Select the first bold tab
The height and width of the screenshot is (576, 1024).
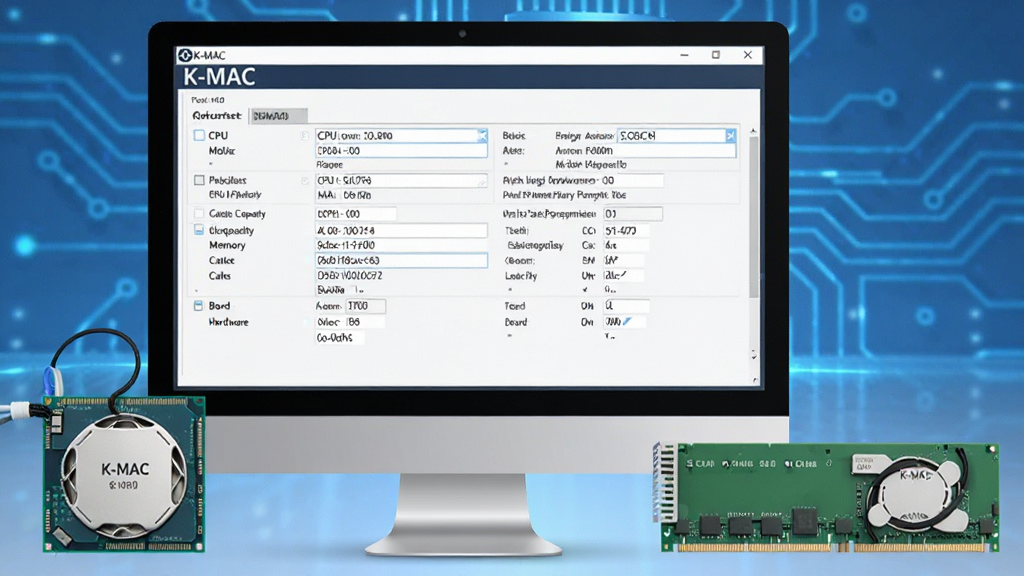click(217, 116)
